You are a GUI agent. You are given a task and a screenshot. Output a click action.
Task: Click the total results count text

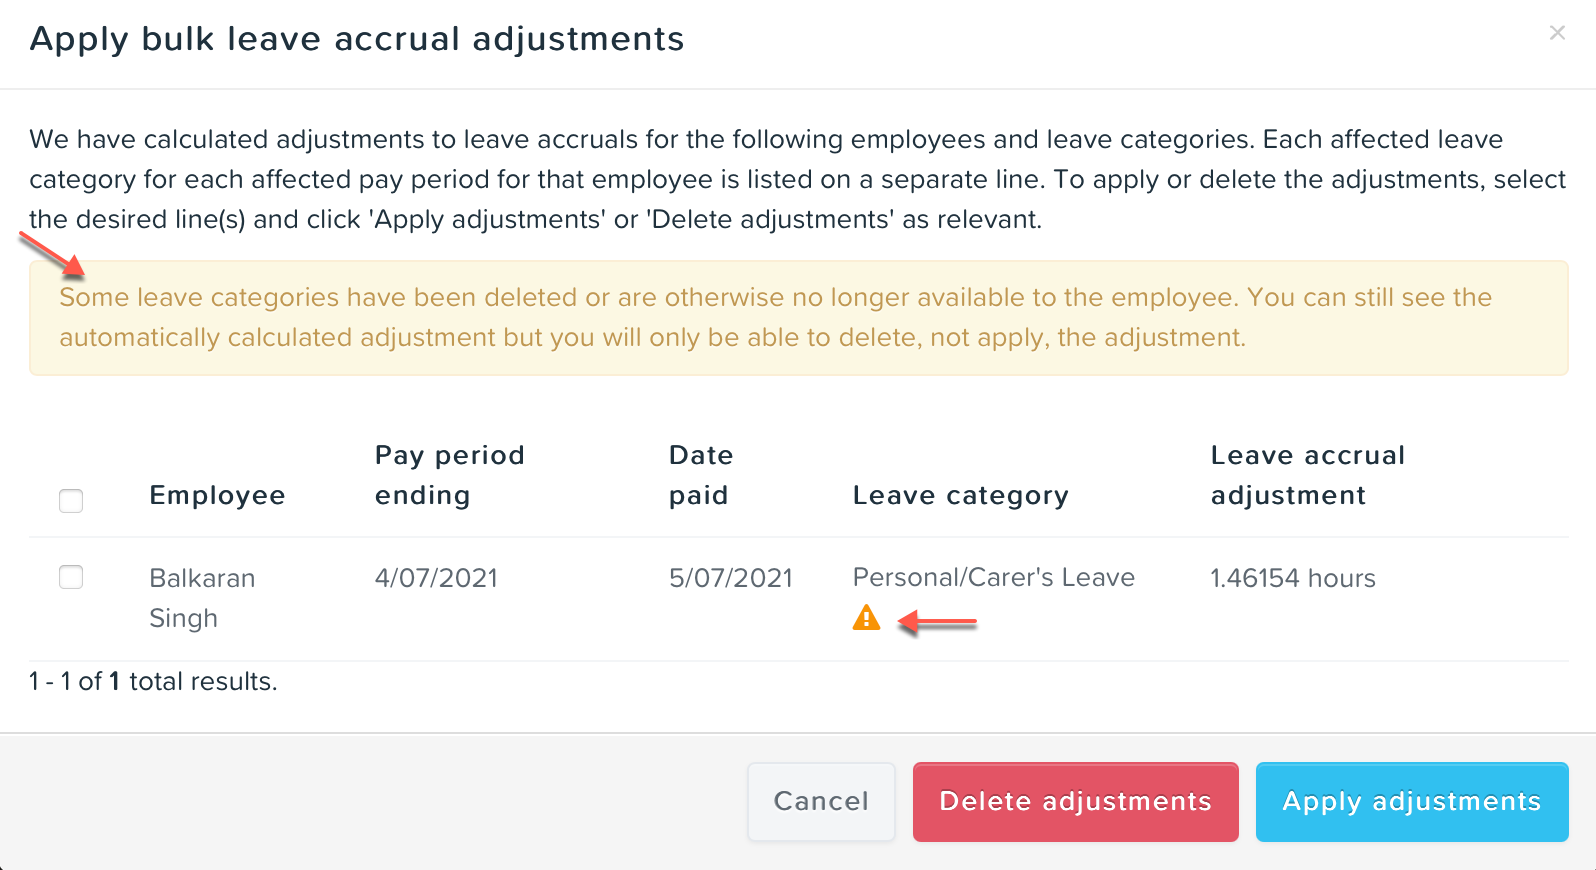pos(153,681)
